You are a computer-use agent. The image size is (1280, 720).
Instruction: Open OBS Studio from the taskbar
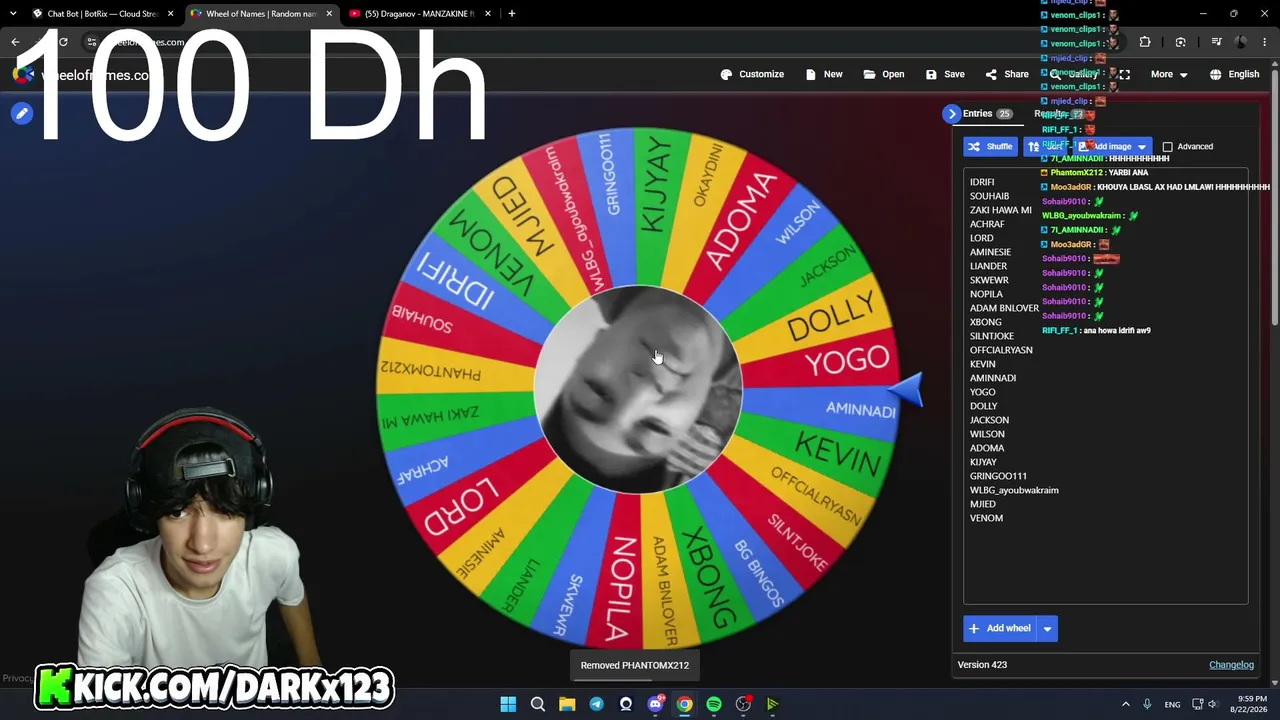pyautogui.click(x=743, y=704)
